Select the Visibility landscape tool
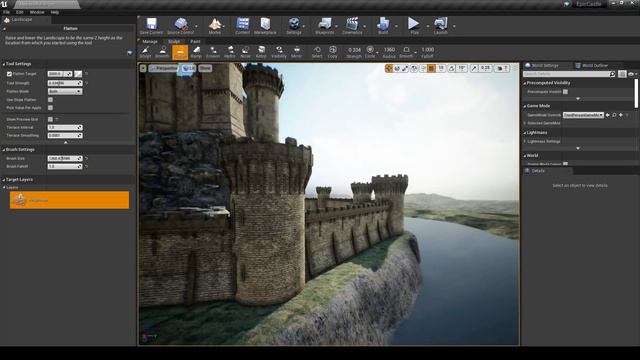The height and width of the screenshot is (360, 640). click(x=279, y=52)
